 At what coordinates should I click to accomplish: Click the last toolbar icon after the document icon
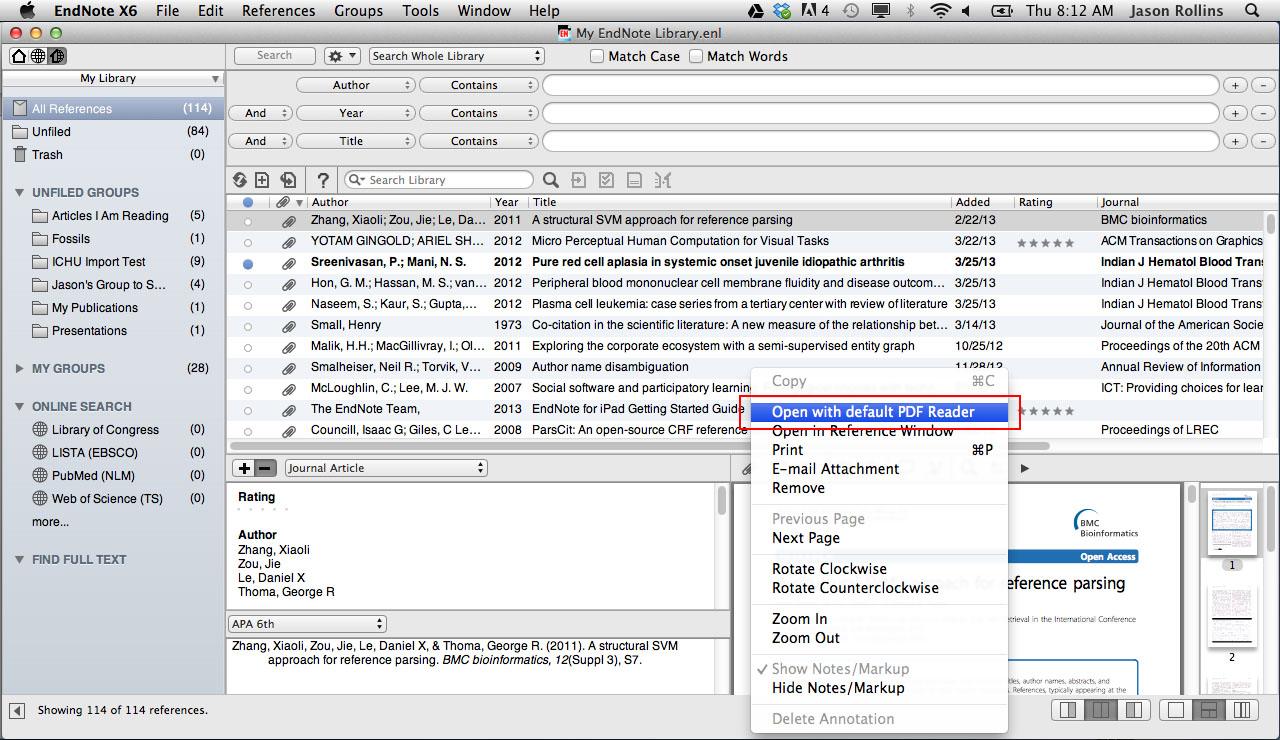(663, 180)
